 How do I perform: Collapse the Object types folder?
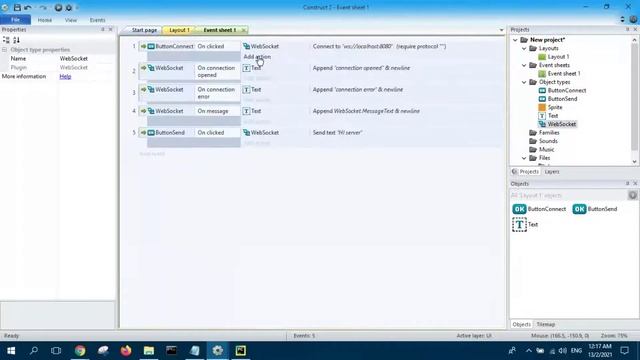pyautogui.click(x=524, y=82)
